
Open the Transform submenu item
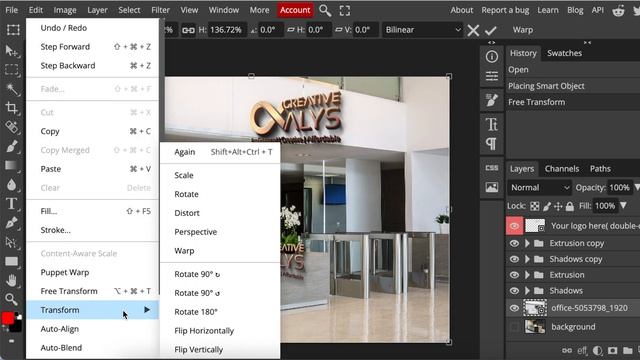tap(93, 310)
